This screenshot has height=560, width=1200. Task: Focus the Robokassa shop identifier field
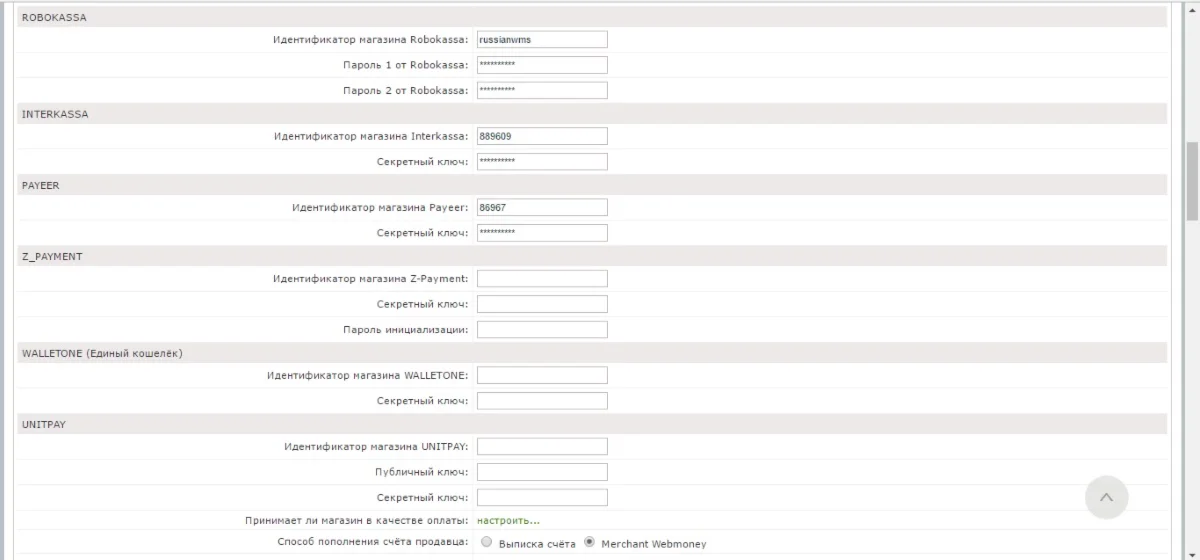[542, 40]
